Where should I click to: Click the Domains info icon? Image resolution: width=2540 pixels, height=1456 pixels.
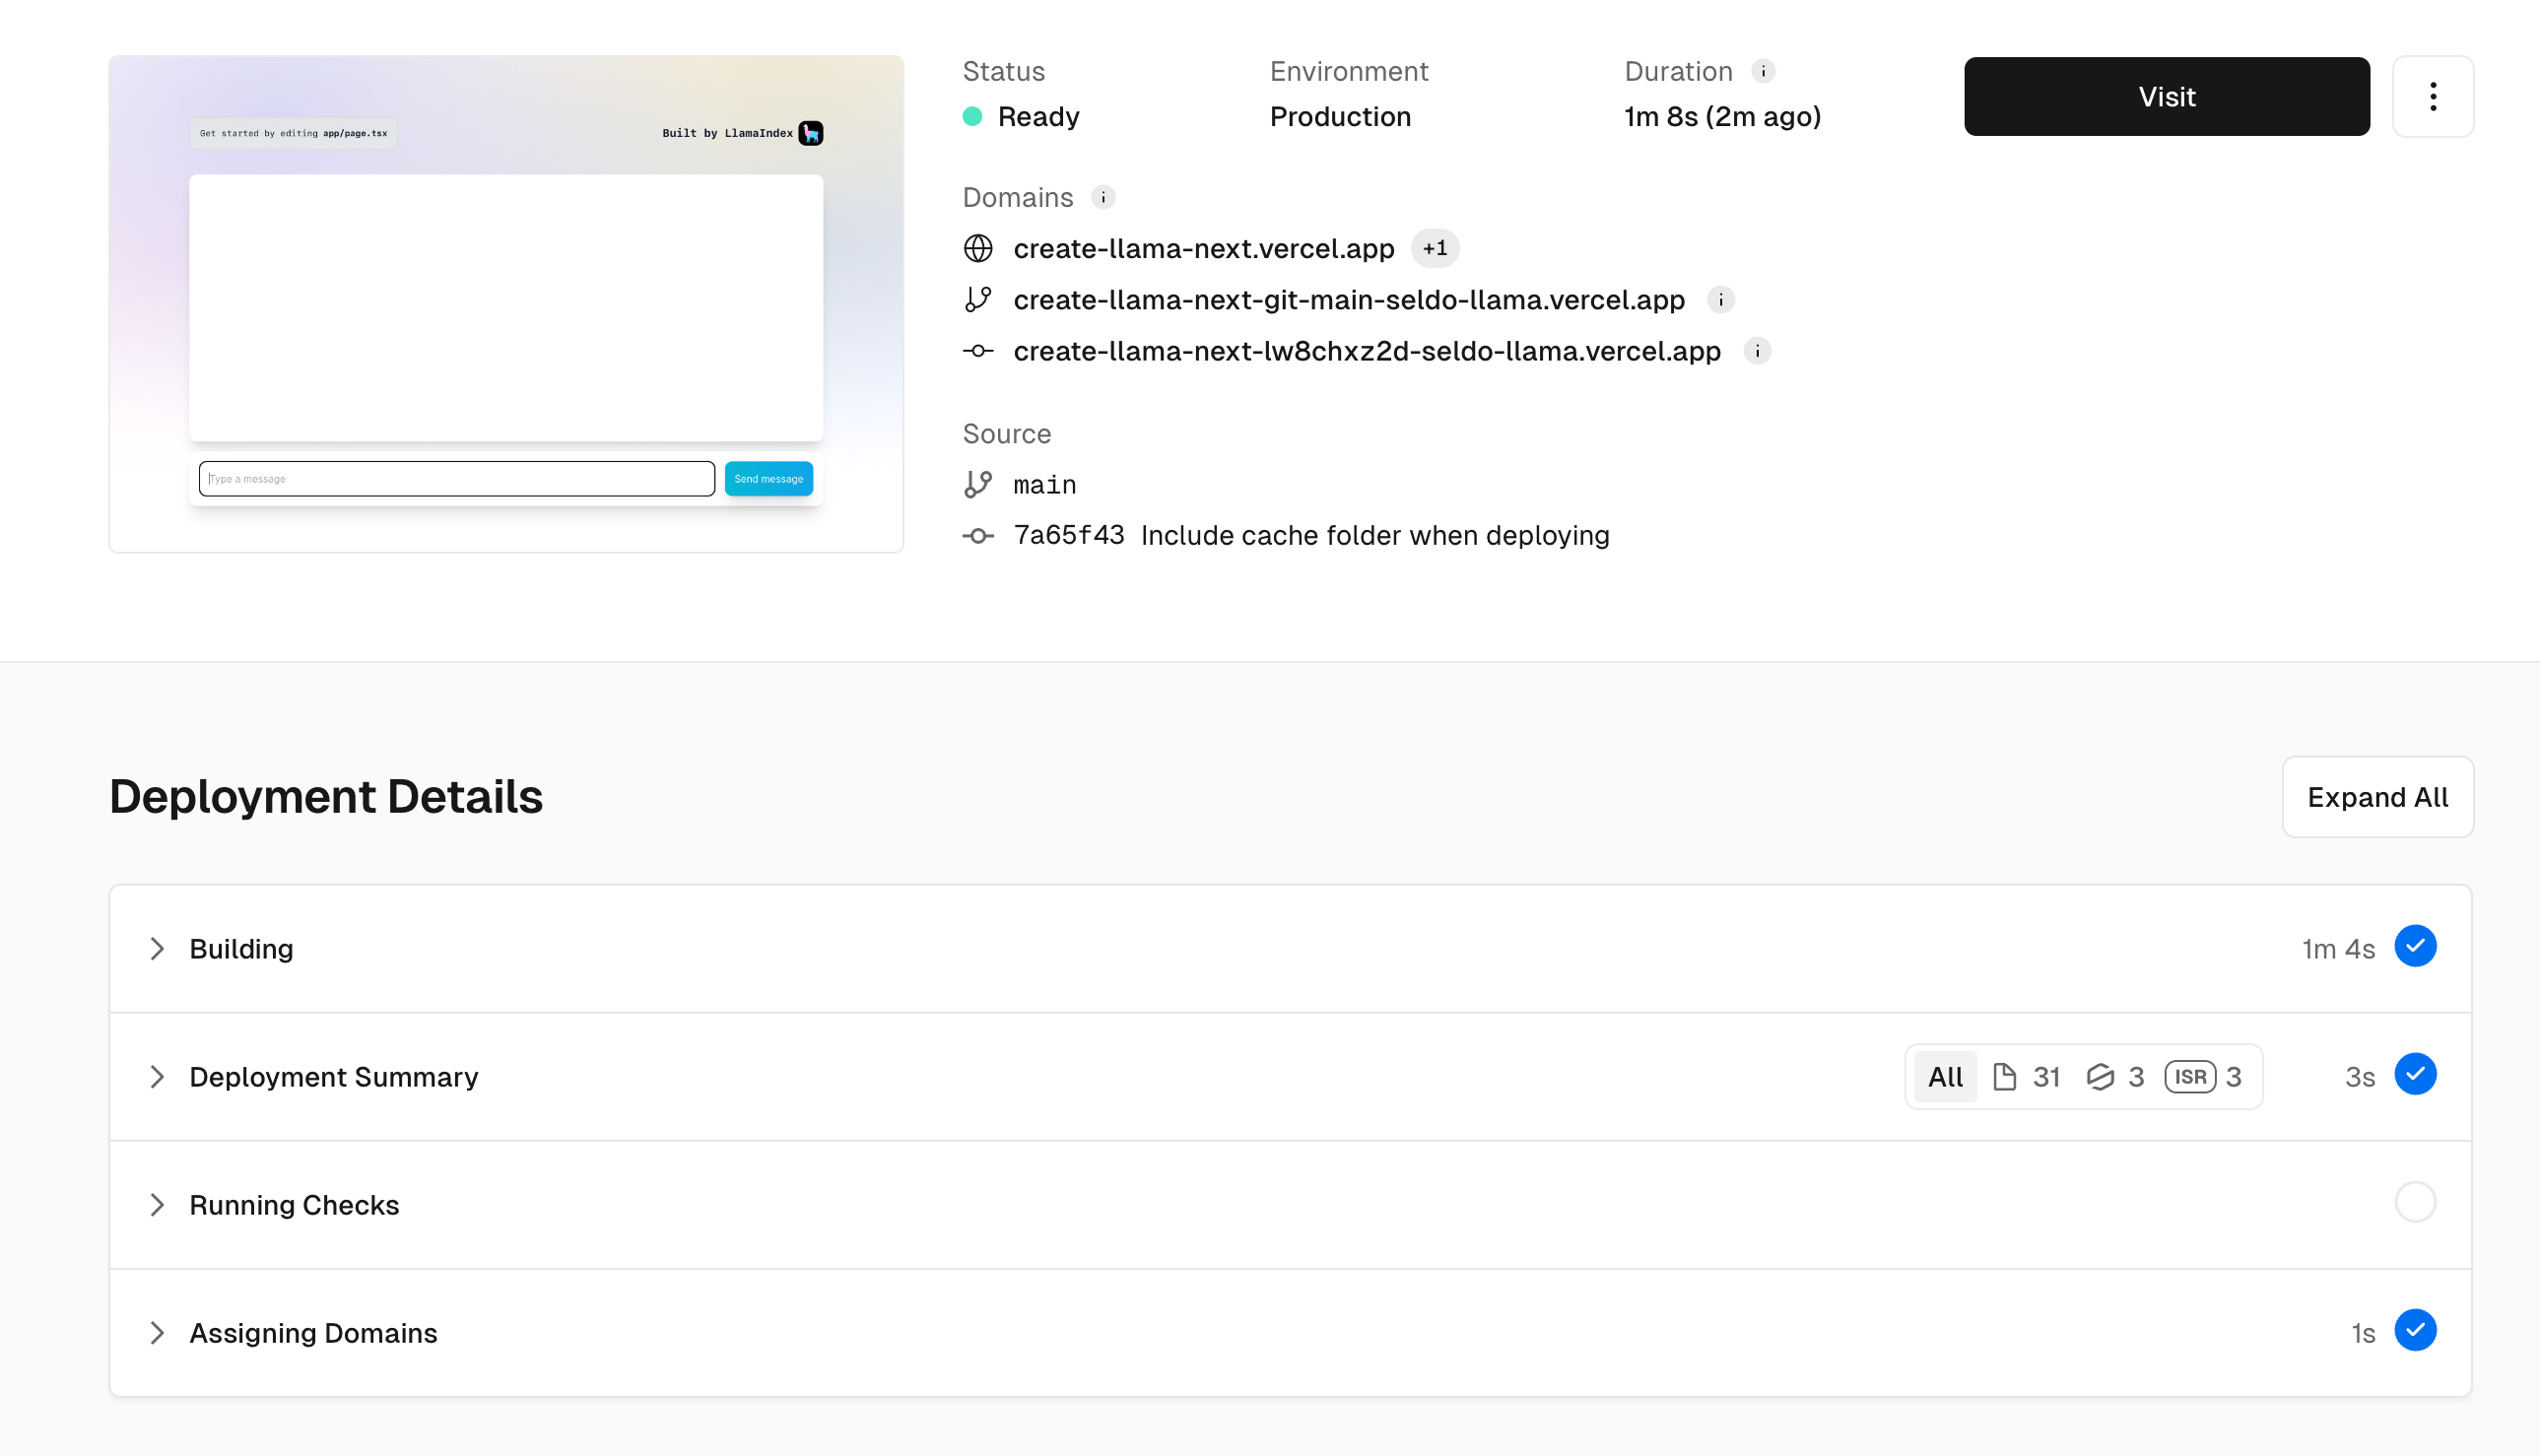(1103, 197)
